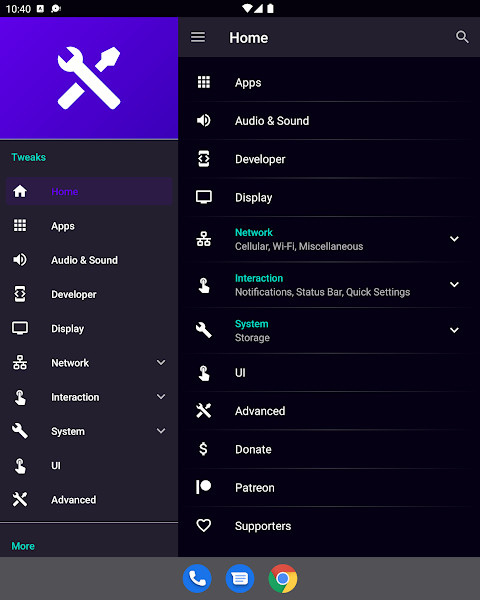The height and width of the screenshot is (600, 480).
Task: Expand System chevron in main list
Action: point(454,330)
